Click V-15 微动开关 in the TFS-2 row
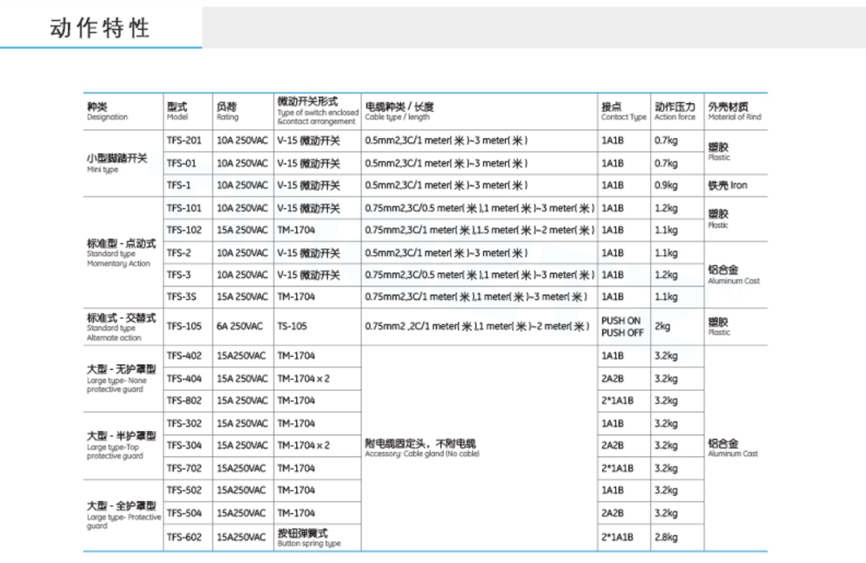The image size is (866, 563). 308,253
